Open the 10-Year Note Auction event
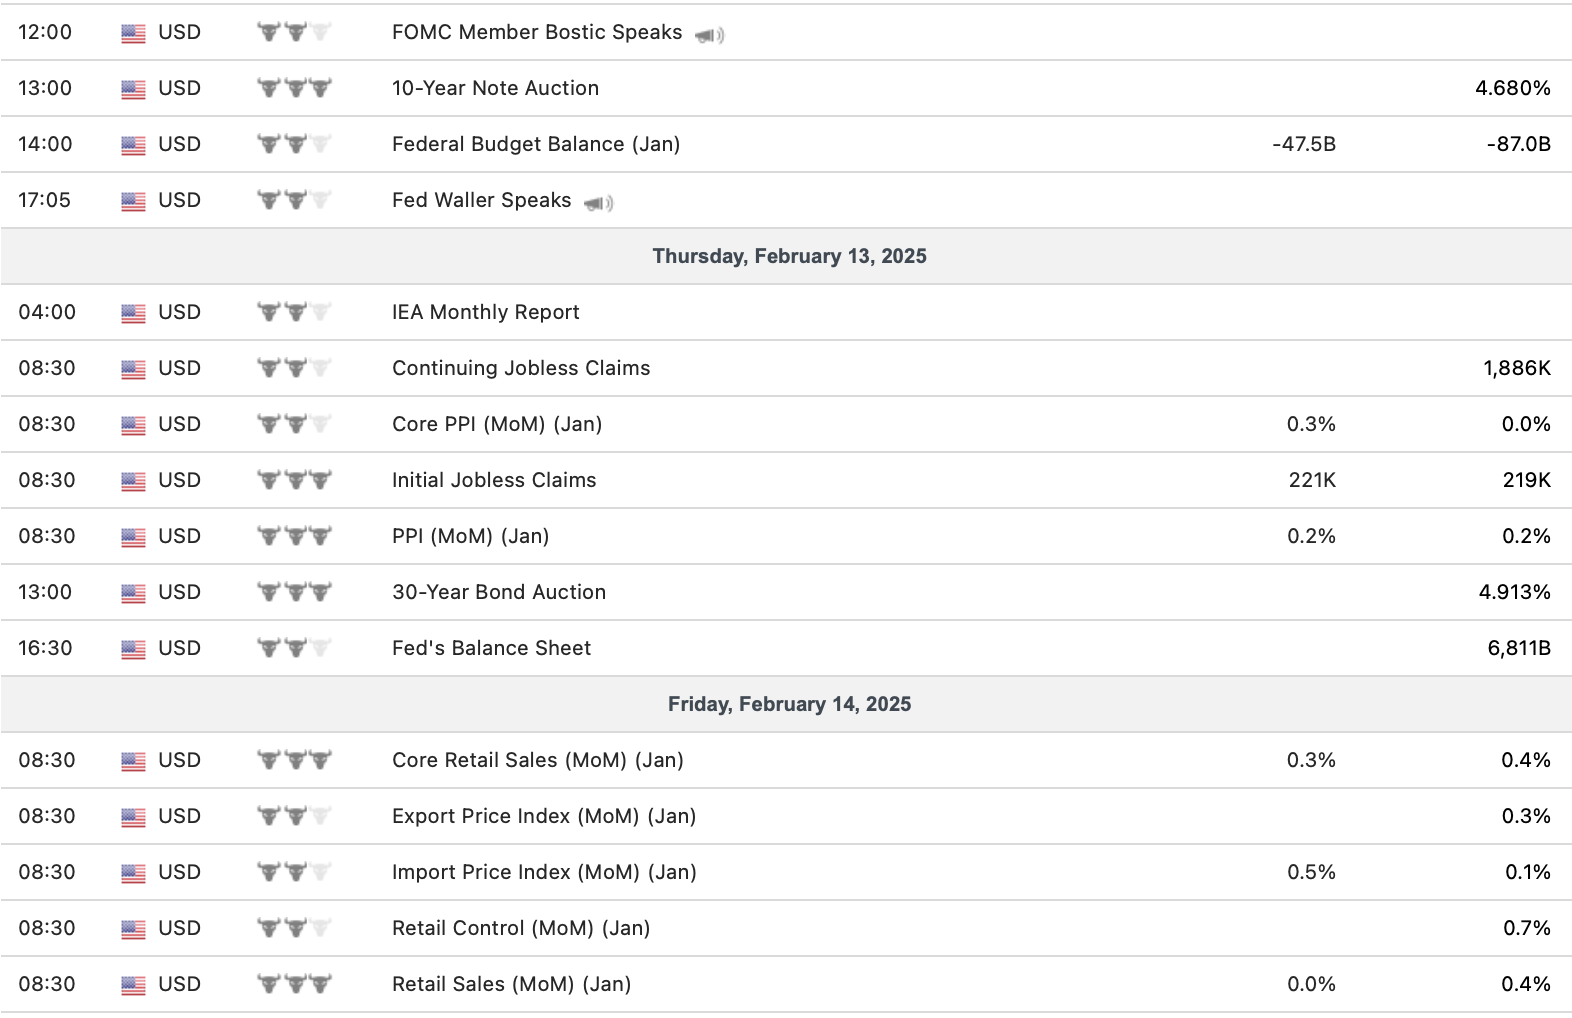 495,88
